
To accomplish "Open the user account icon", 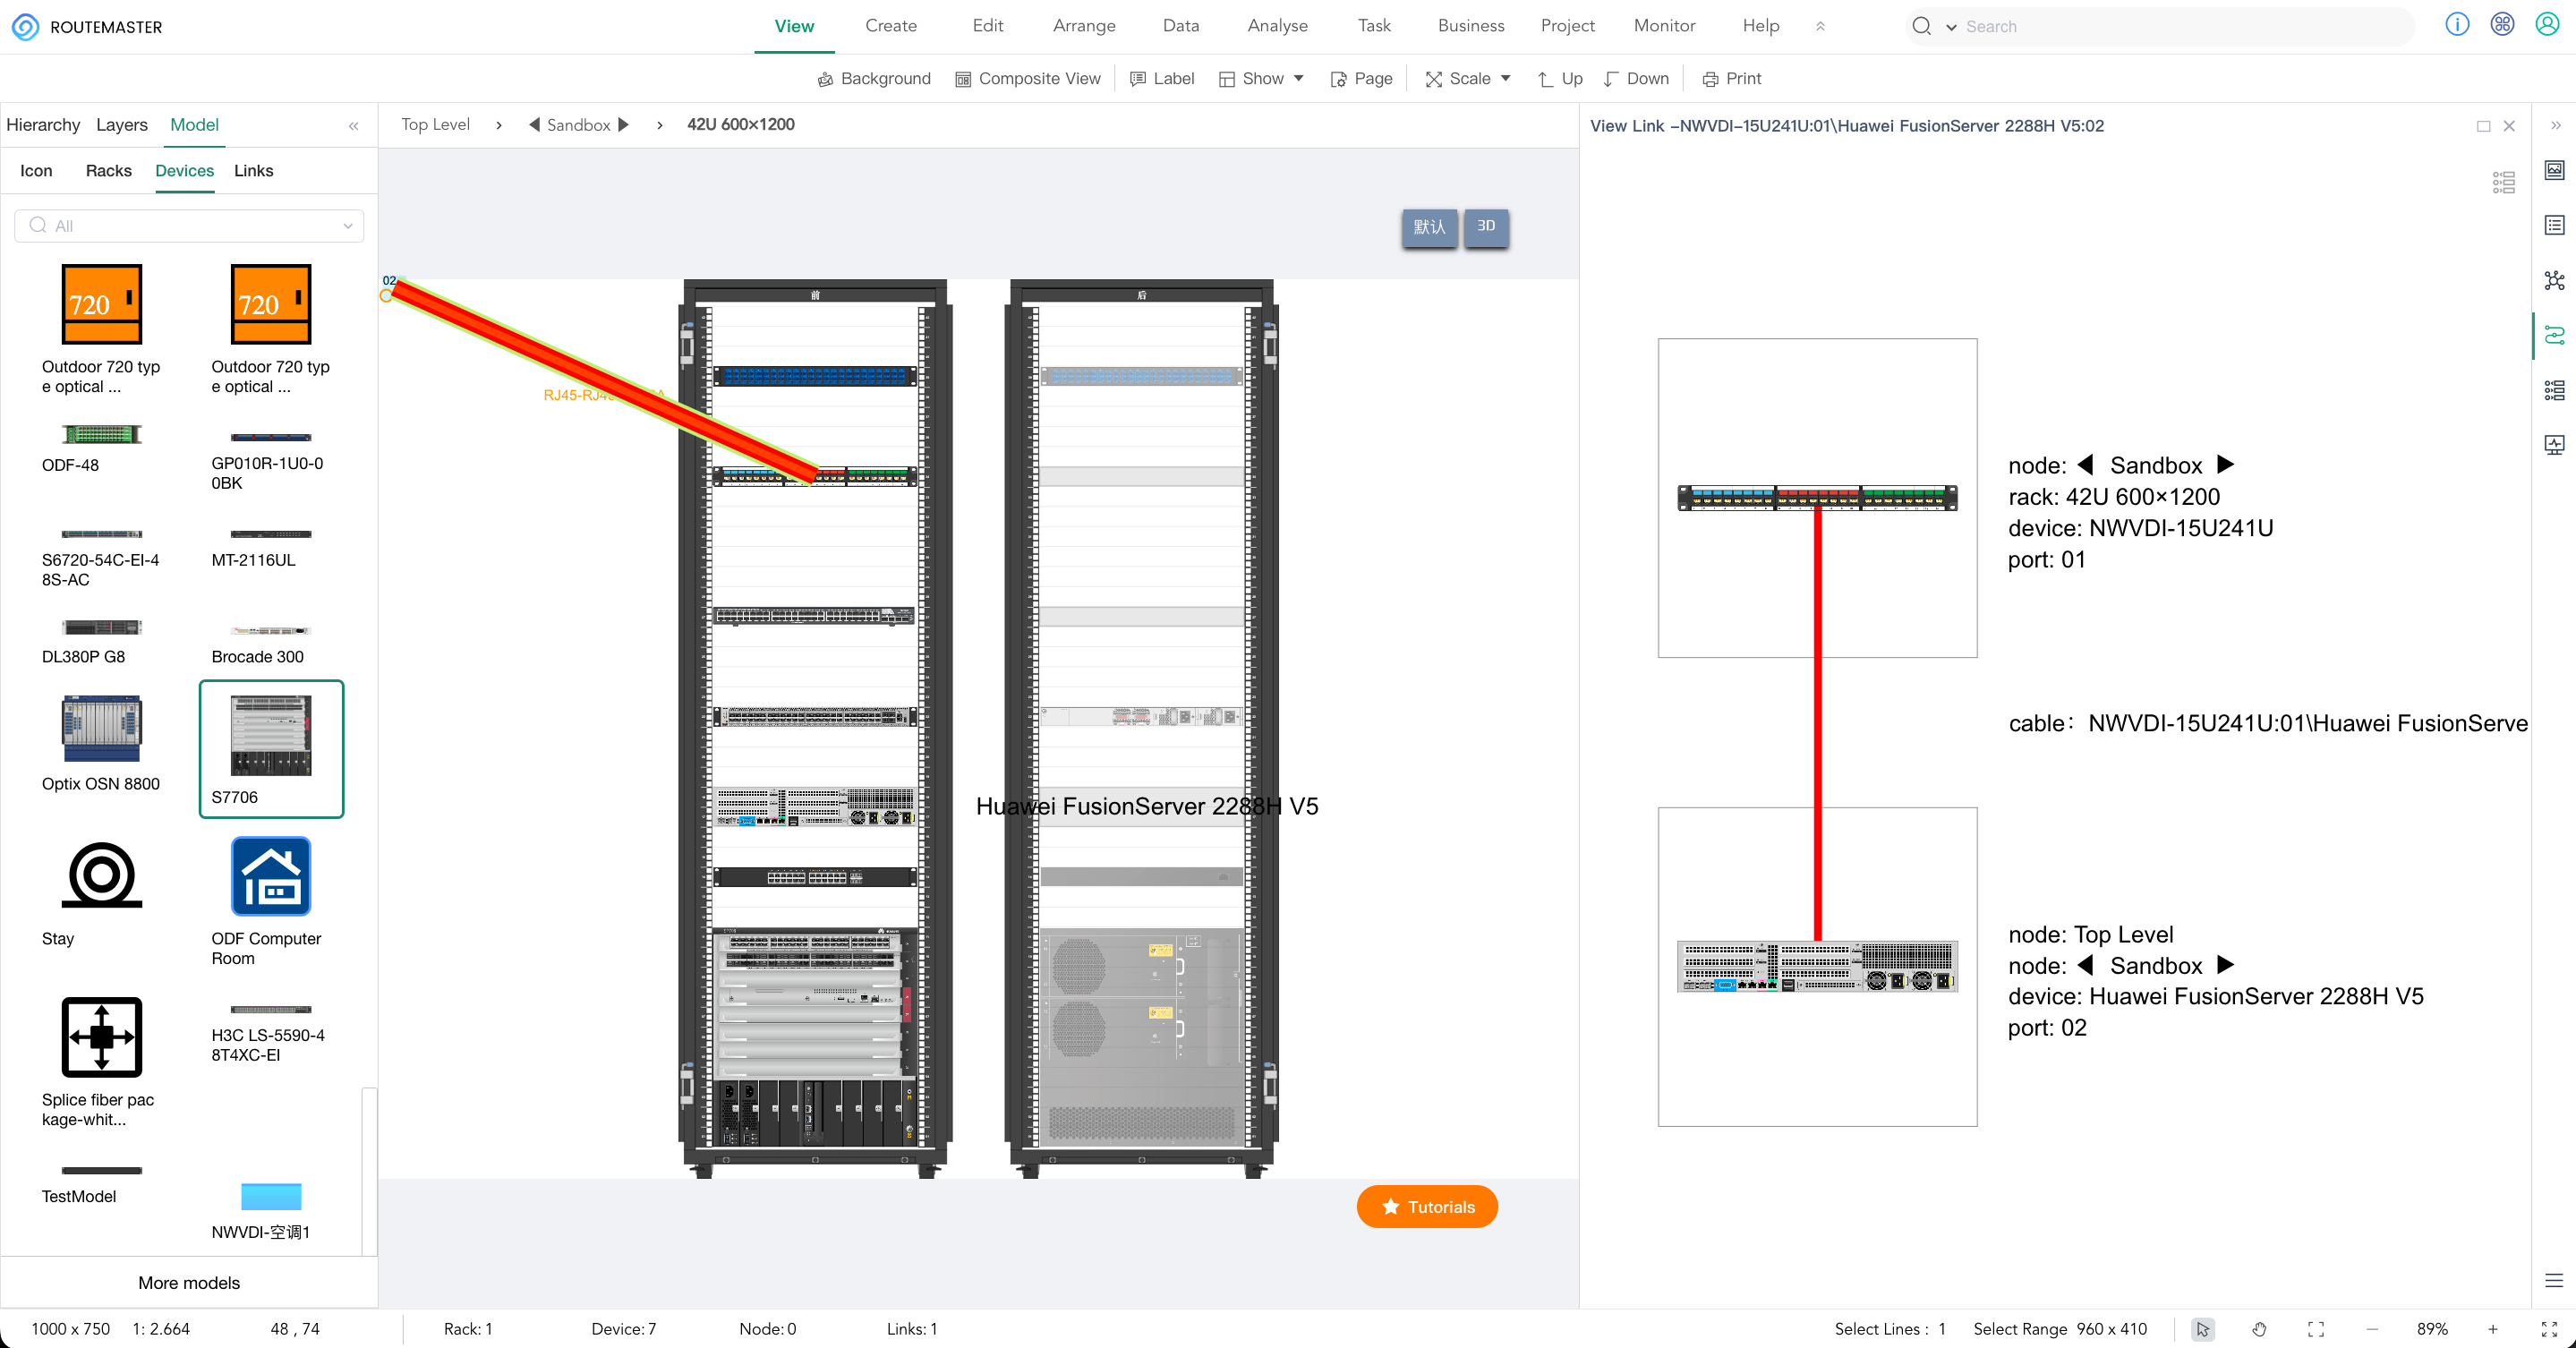I will [x=2547, y=25].
